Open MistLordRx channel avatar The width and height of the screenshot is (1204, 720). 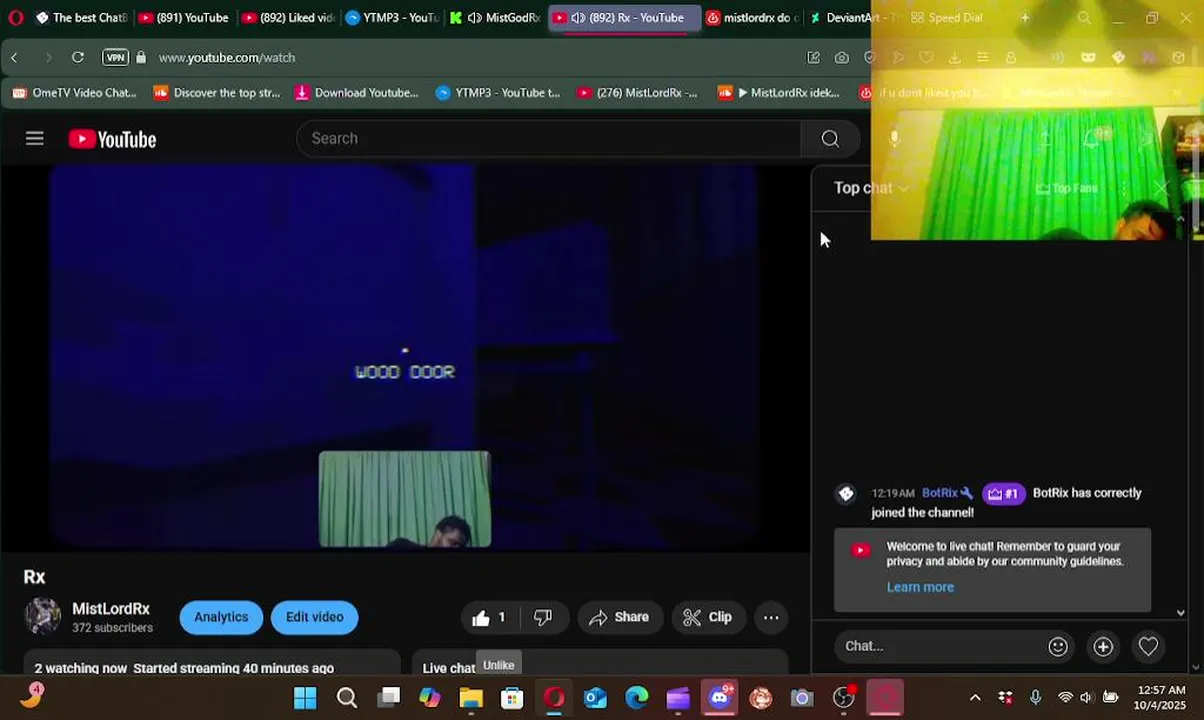pyautogui.click(x=43, y=617)
